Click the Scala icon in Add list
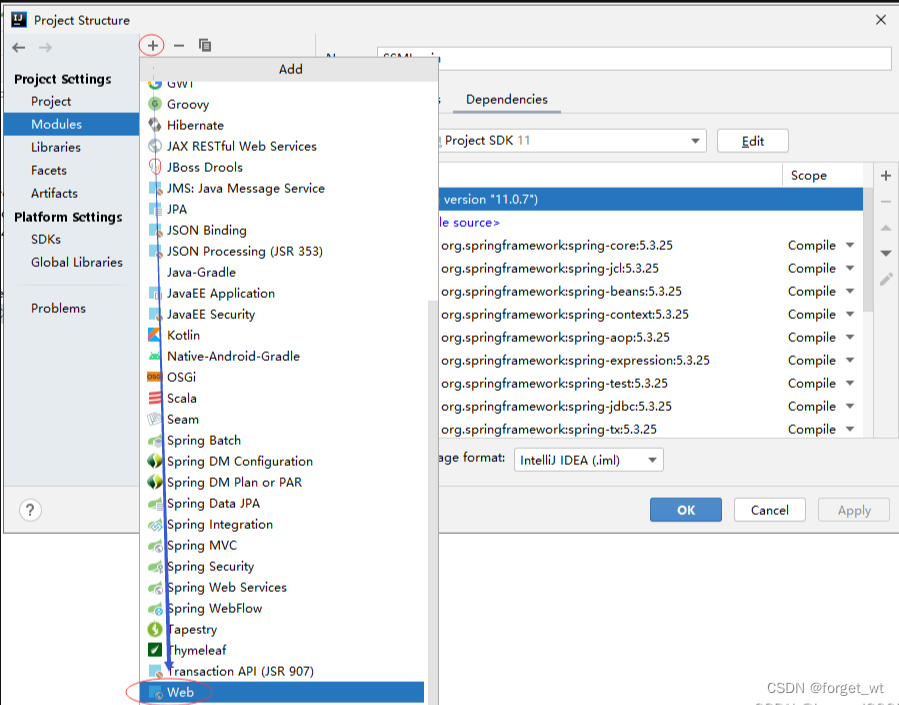The image size is (899, 705). (154, 398)
